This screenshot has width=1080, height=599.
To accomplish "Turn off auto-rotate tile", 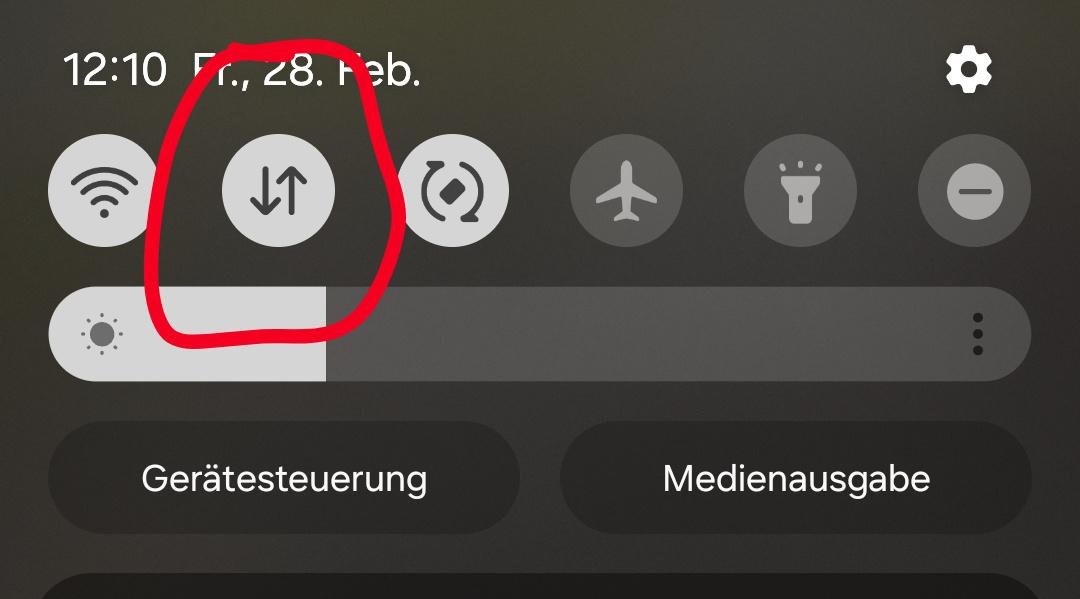I will 453,191.
